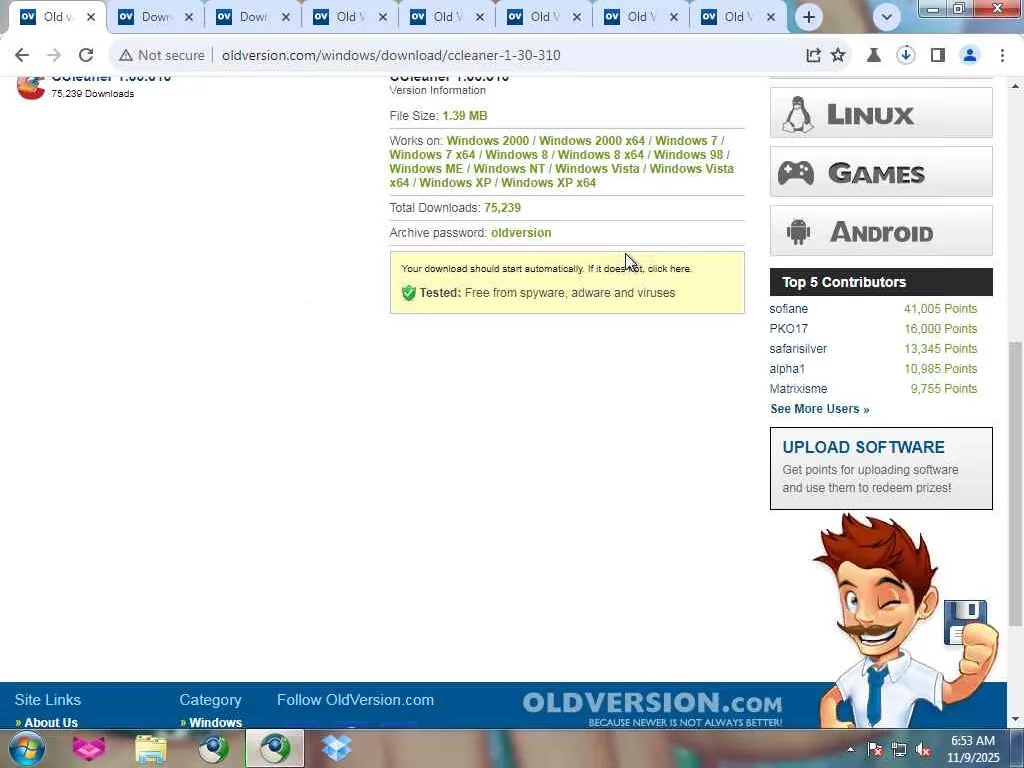The height and width of the screenshot is (768, 1024).
Task: Click the address bar URL
Action: 391,56
